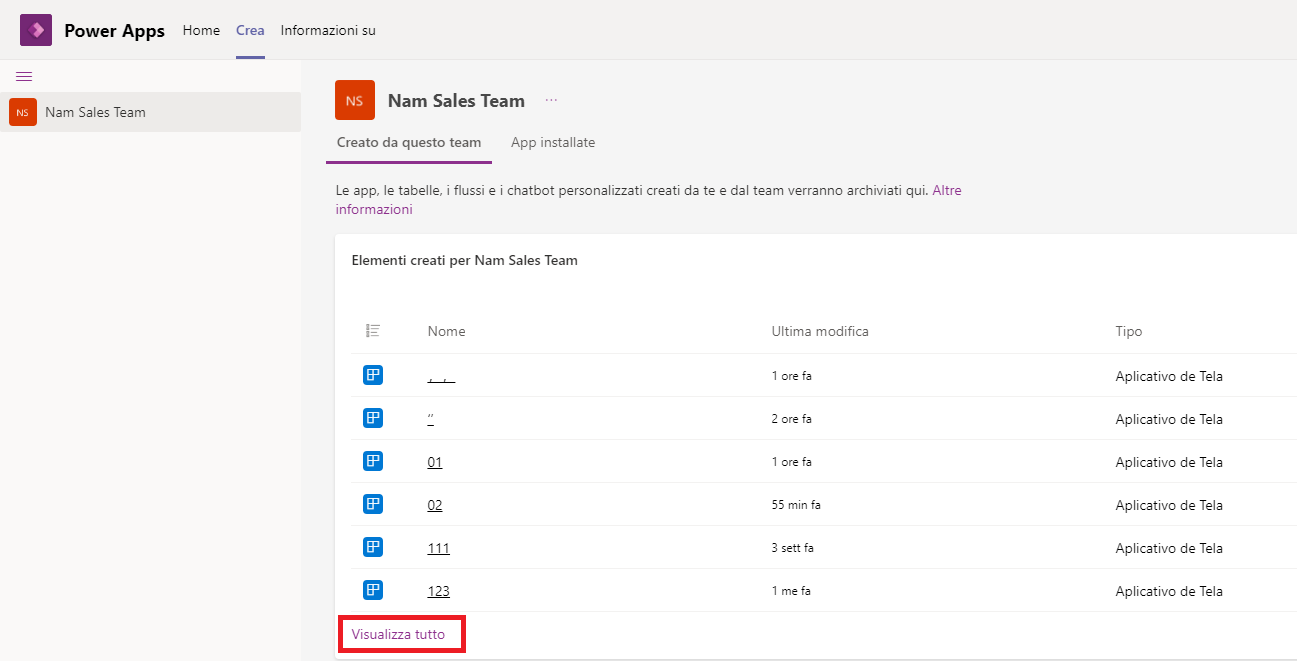Select the Creato da questo team tab

coord(409,142)
